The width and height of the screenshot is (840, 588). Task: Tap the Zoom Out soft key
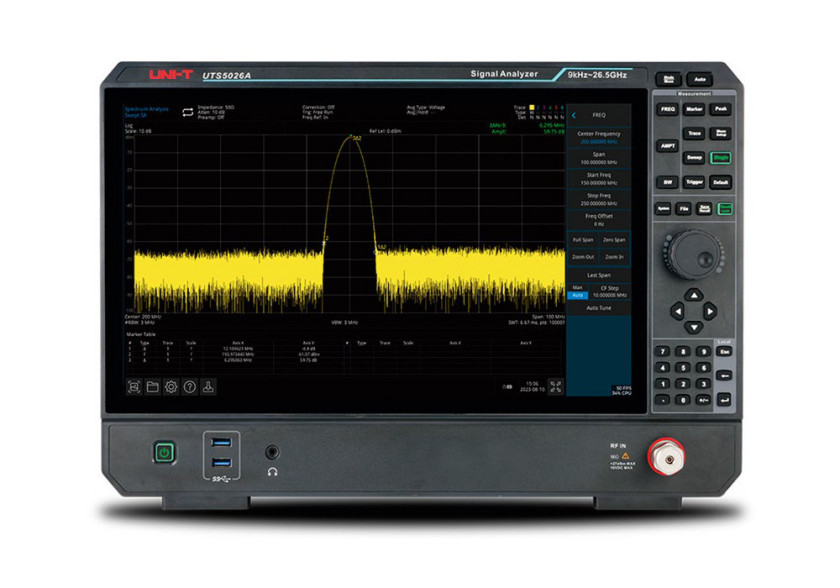pos(583,257)
